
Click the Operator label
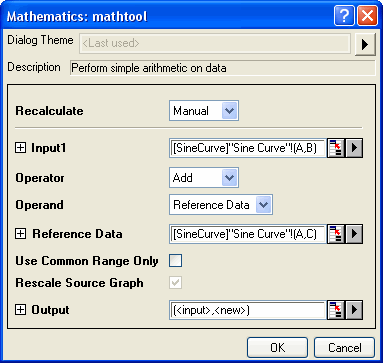tap(40, 178)
